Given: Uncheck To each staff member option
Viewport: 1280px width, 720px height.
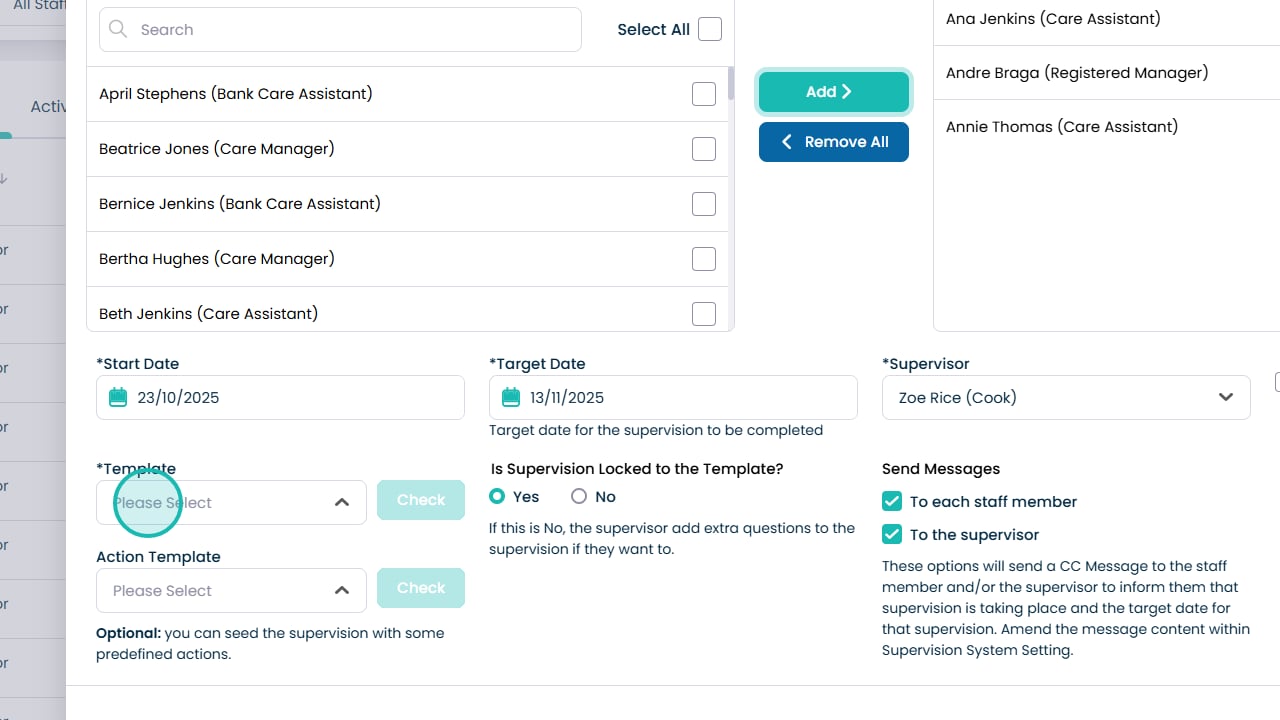Looking at the screenshot, I should pos(892,502).
